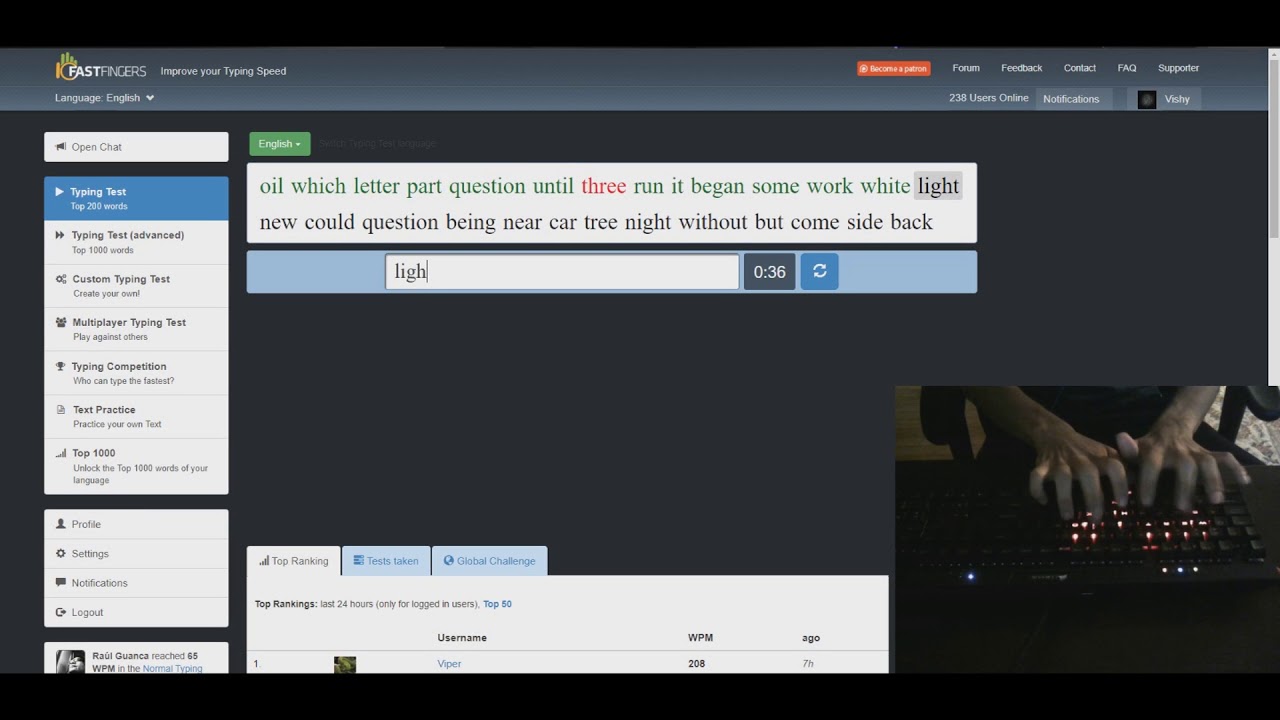Click the Text Practice file icon
The height and width of the screenshot is (720, 1280).
pos(61,410)
